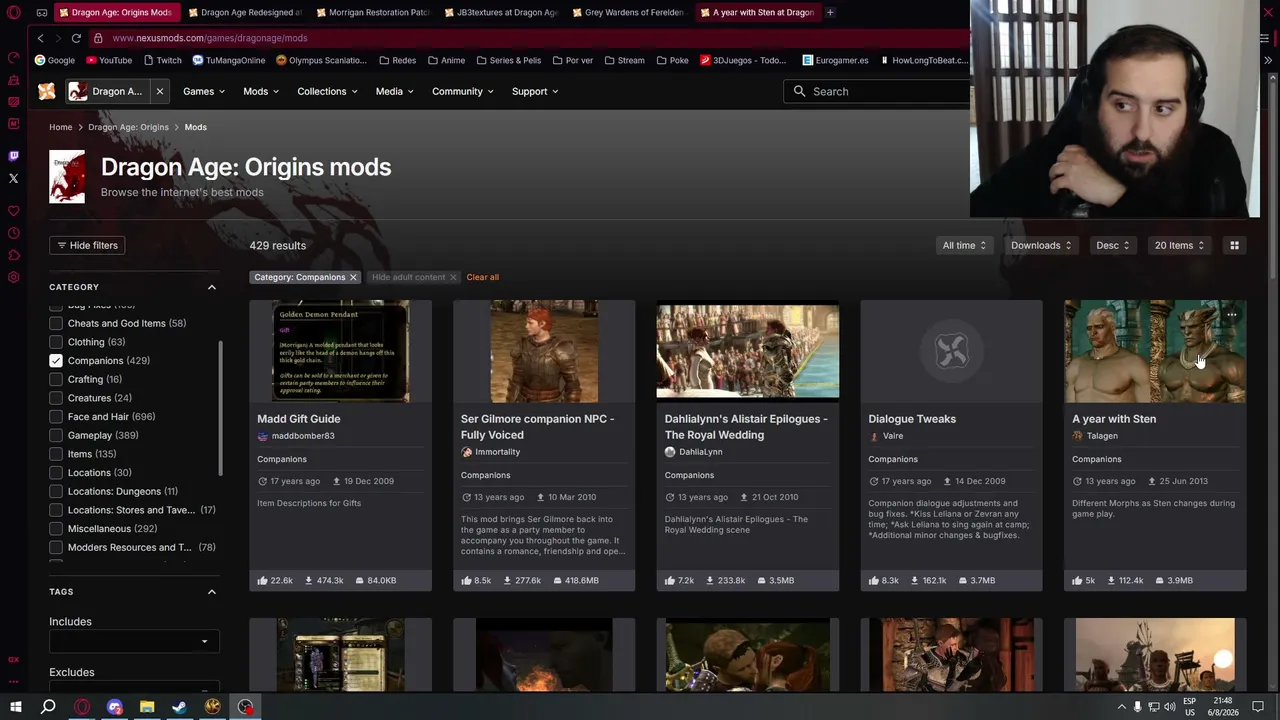Click the Category list scrollbar

click(220, 408)
